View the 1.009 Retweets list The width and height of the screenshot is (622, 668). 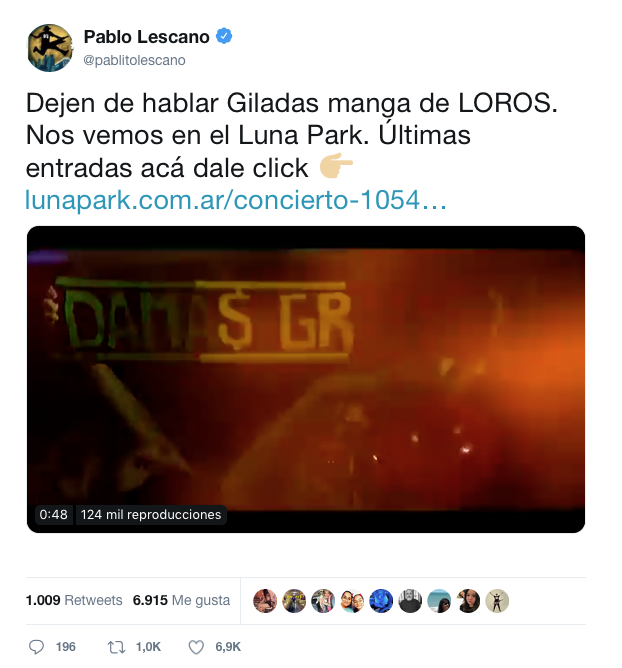(74, 600)
